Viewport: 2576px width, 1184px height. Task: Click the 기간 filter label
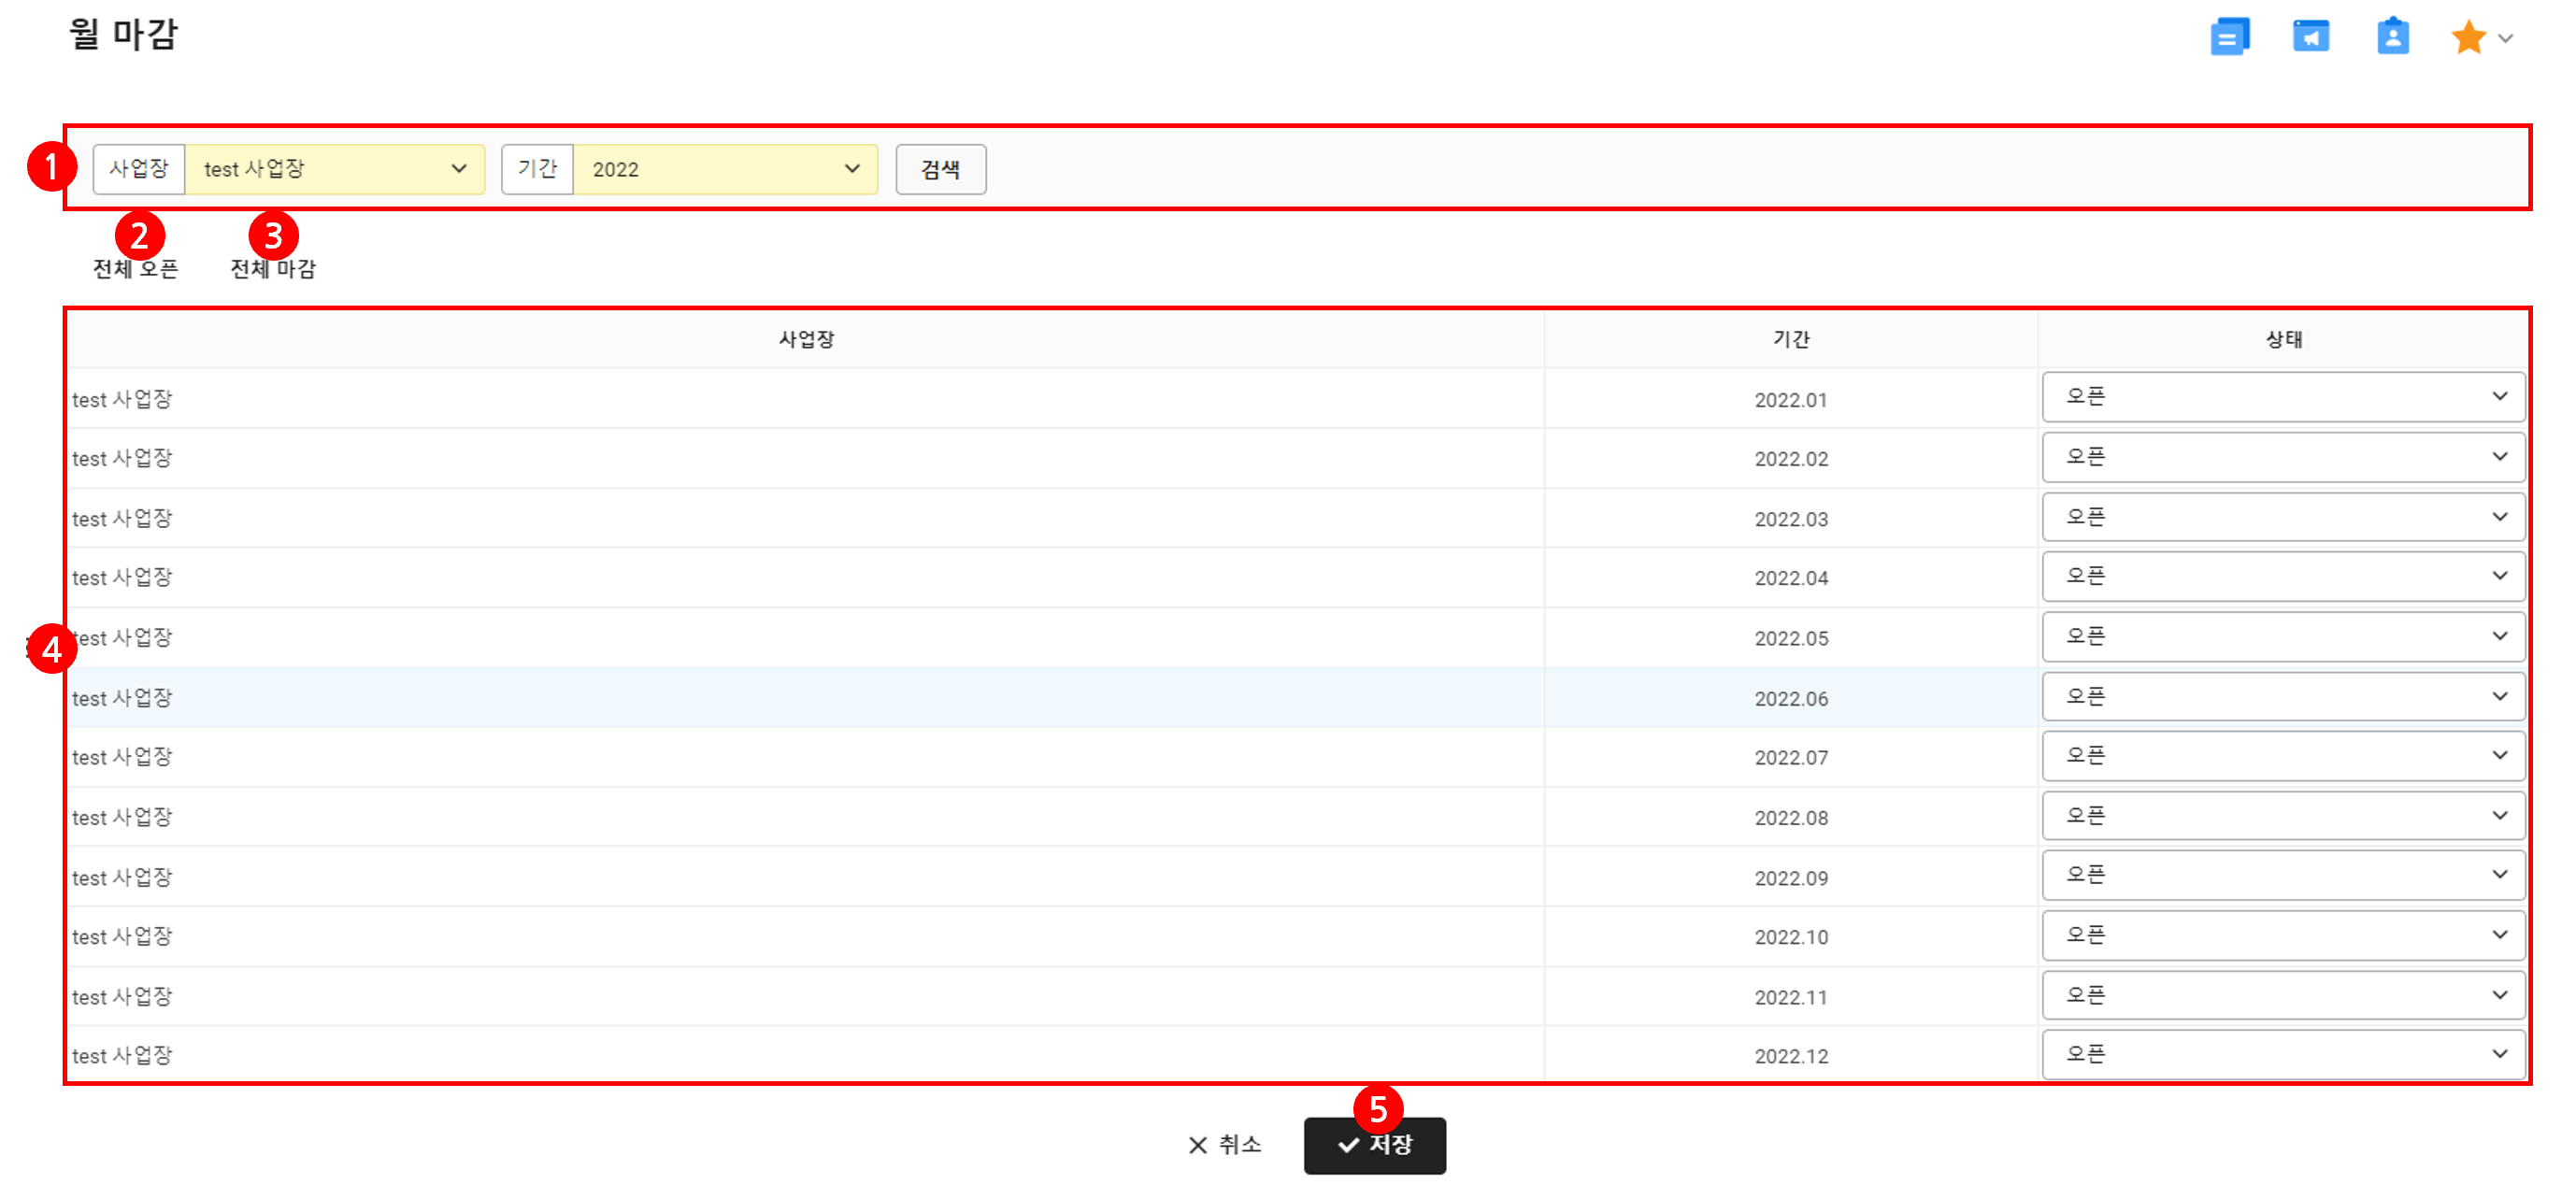[537, 169]
